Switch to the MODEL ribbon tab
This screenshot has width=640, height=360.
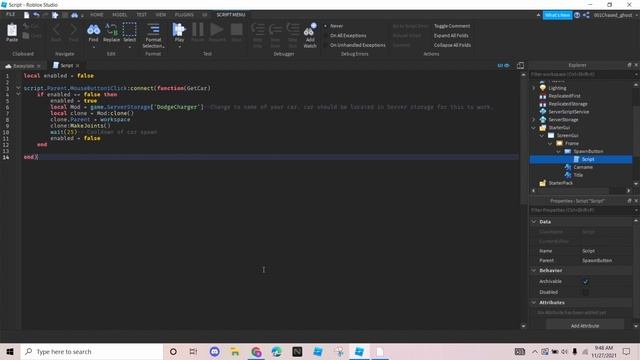(x=120, y=15)
